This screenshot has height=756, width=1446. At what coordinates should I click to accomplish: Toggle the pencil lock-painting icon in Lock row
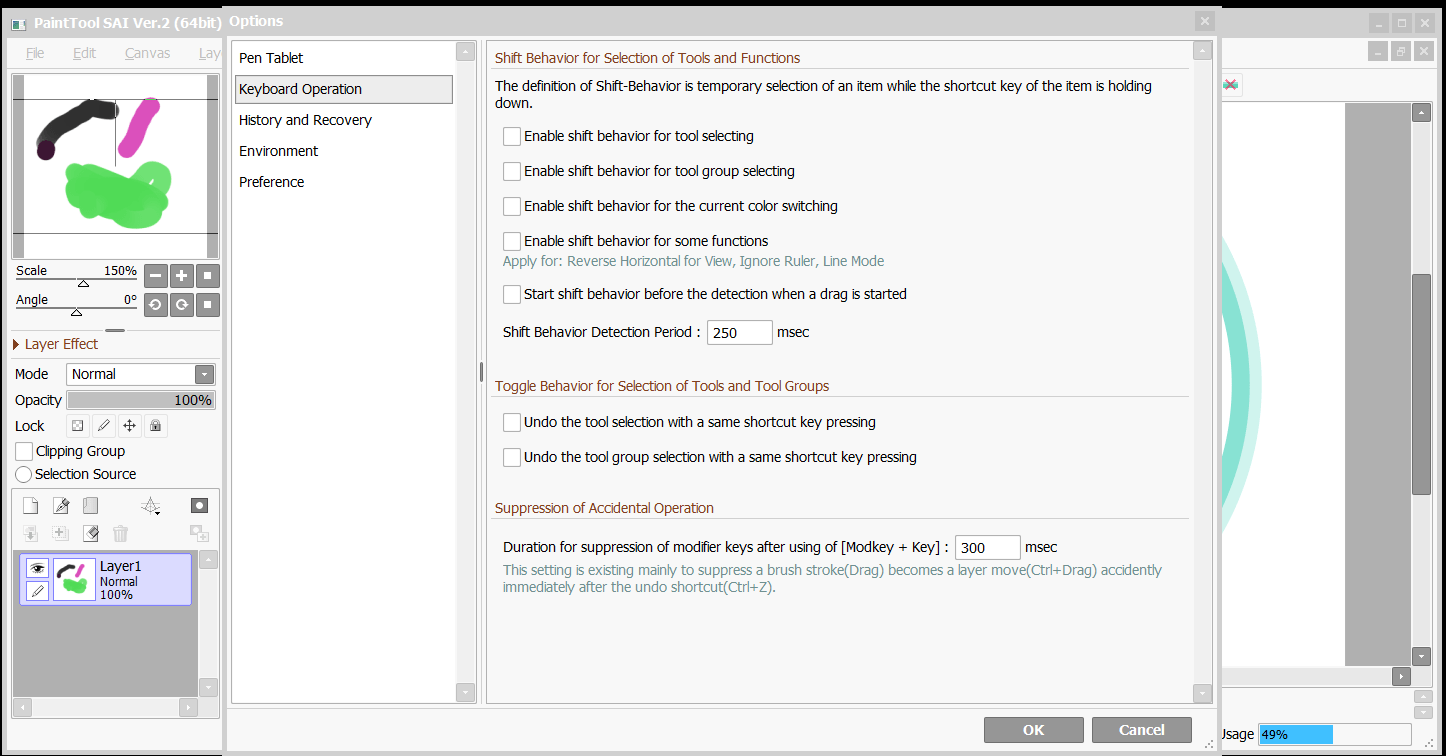pos(104,426)
